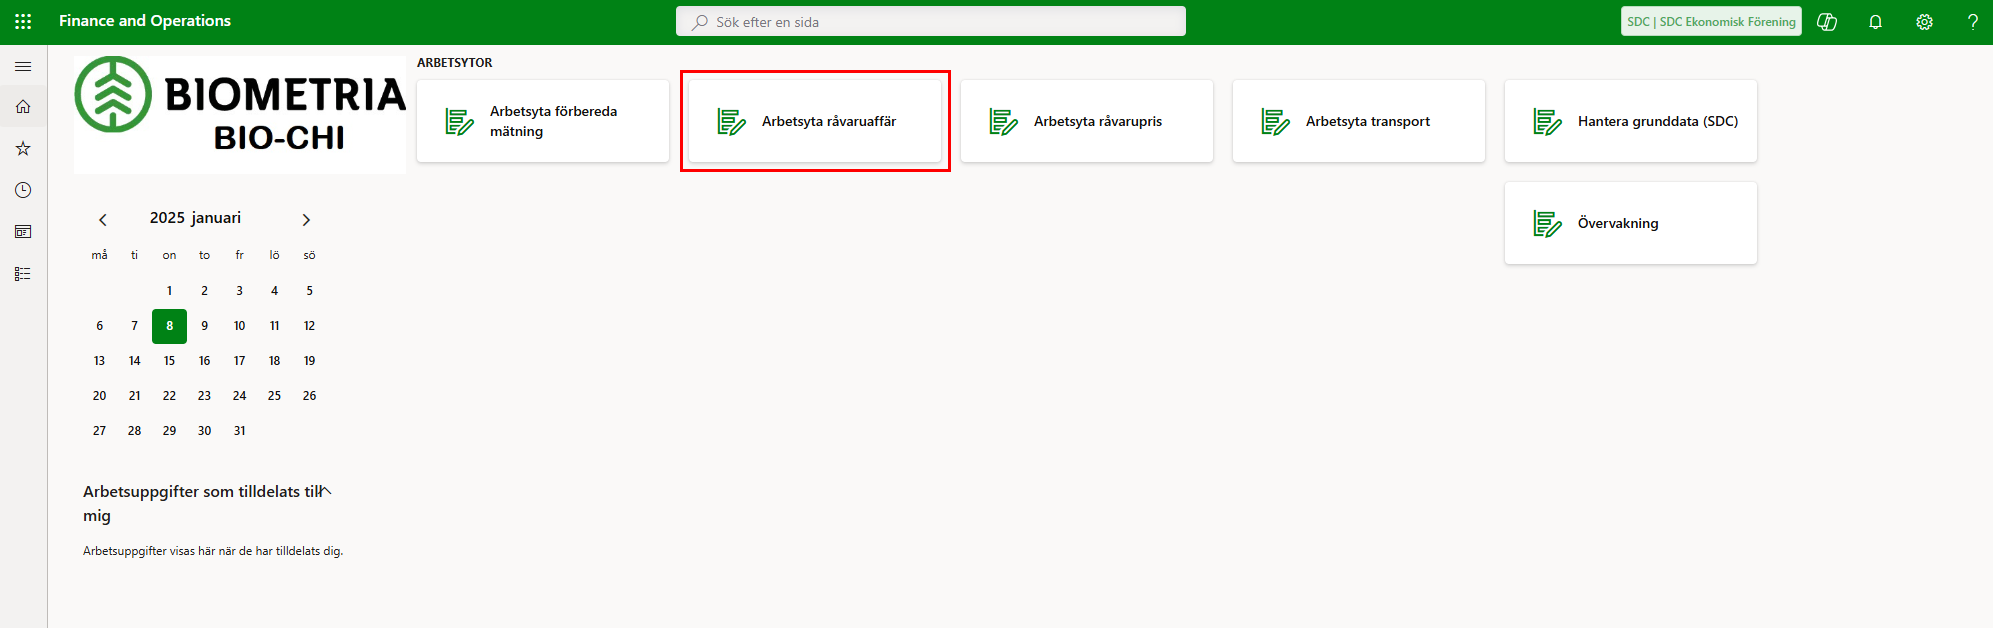The height and width of the screenshot is (628, 1993).
Task: Open the Settings gear
Action: pyautogui.click(x=1924, y=22)
